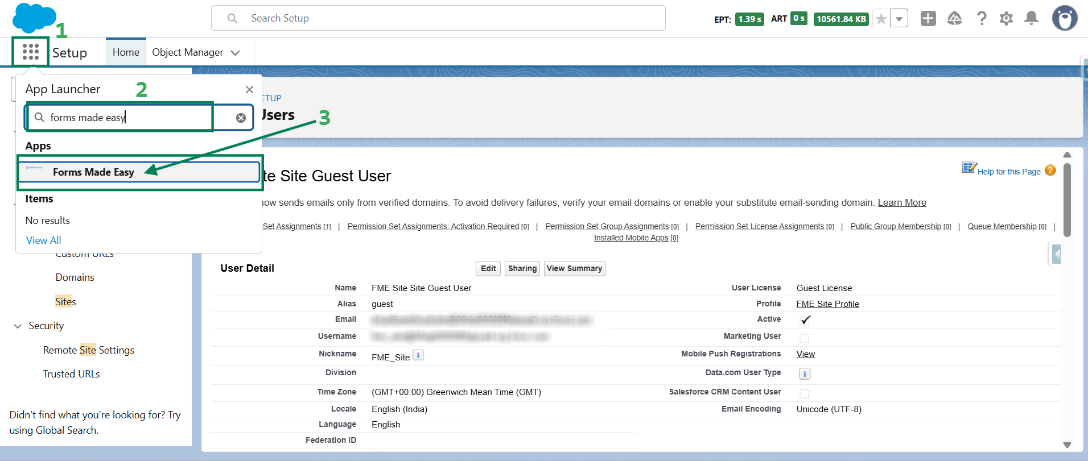
Task: Click the Search Setup field
Action: pos(438,18)
